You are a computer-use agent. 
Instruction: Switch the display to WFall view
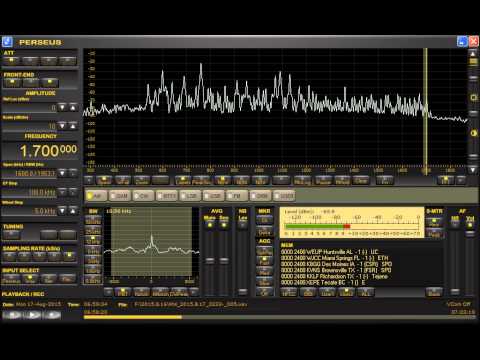[123, 180]
